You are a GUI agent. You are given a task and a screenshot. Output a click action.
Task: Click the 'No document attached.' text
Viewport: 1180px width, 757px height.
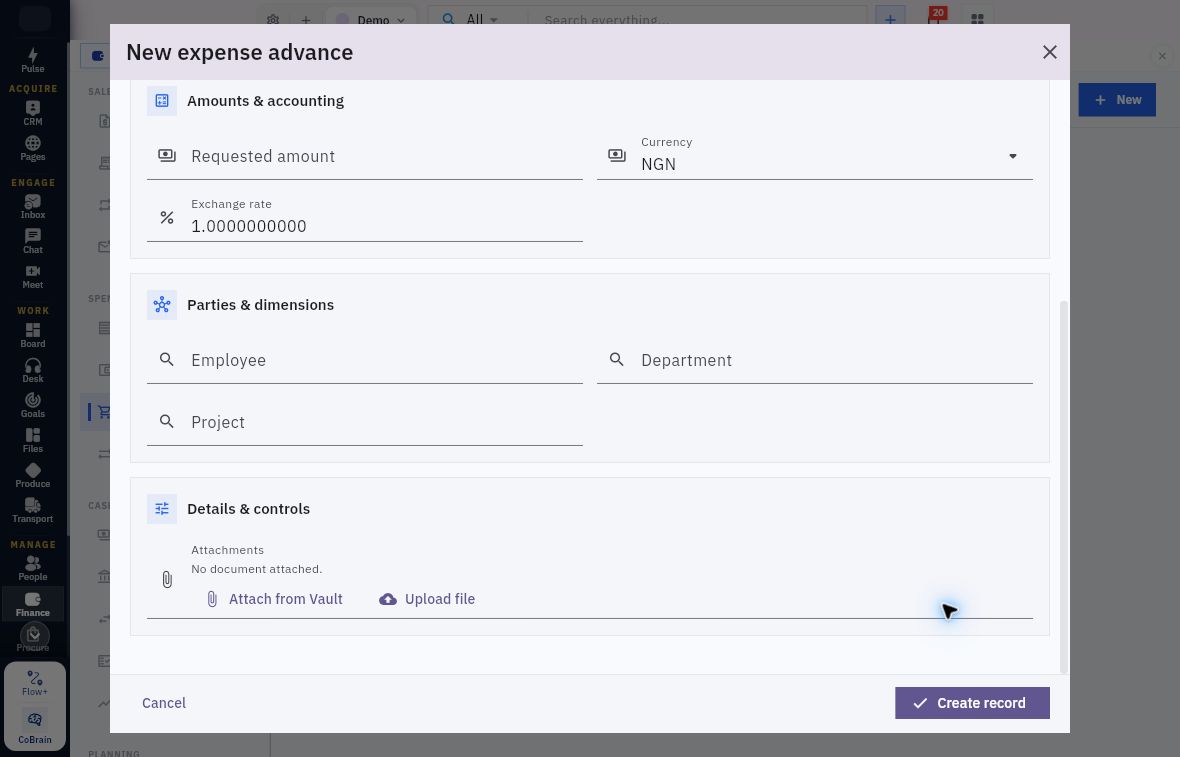(x=257, y=569)
